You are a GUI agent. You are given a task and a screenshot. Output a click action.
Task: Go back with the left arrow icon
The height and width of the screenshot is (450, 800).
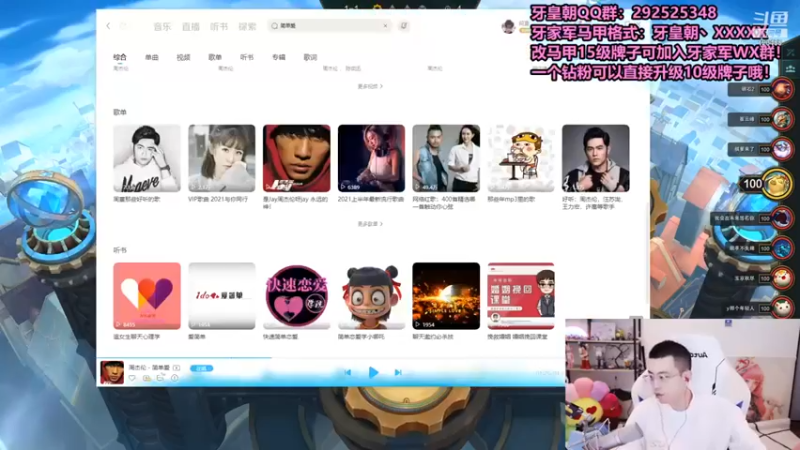coord(108,26)
